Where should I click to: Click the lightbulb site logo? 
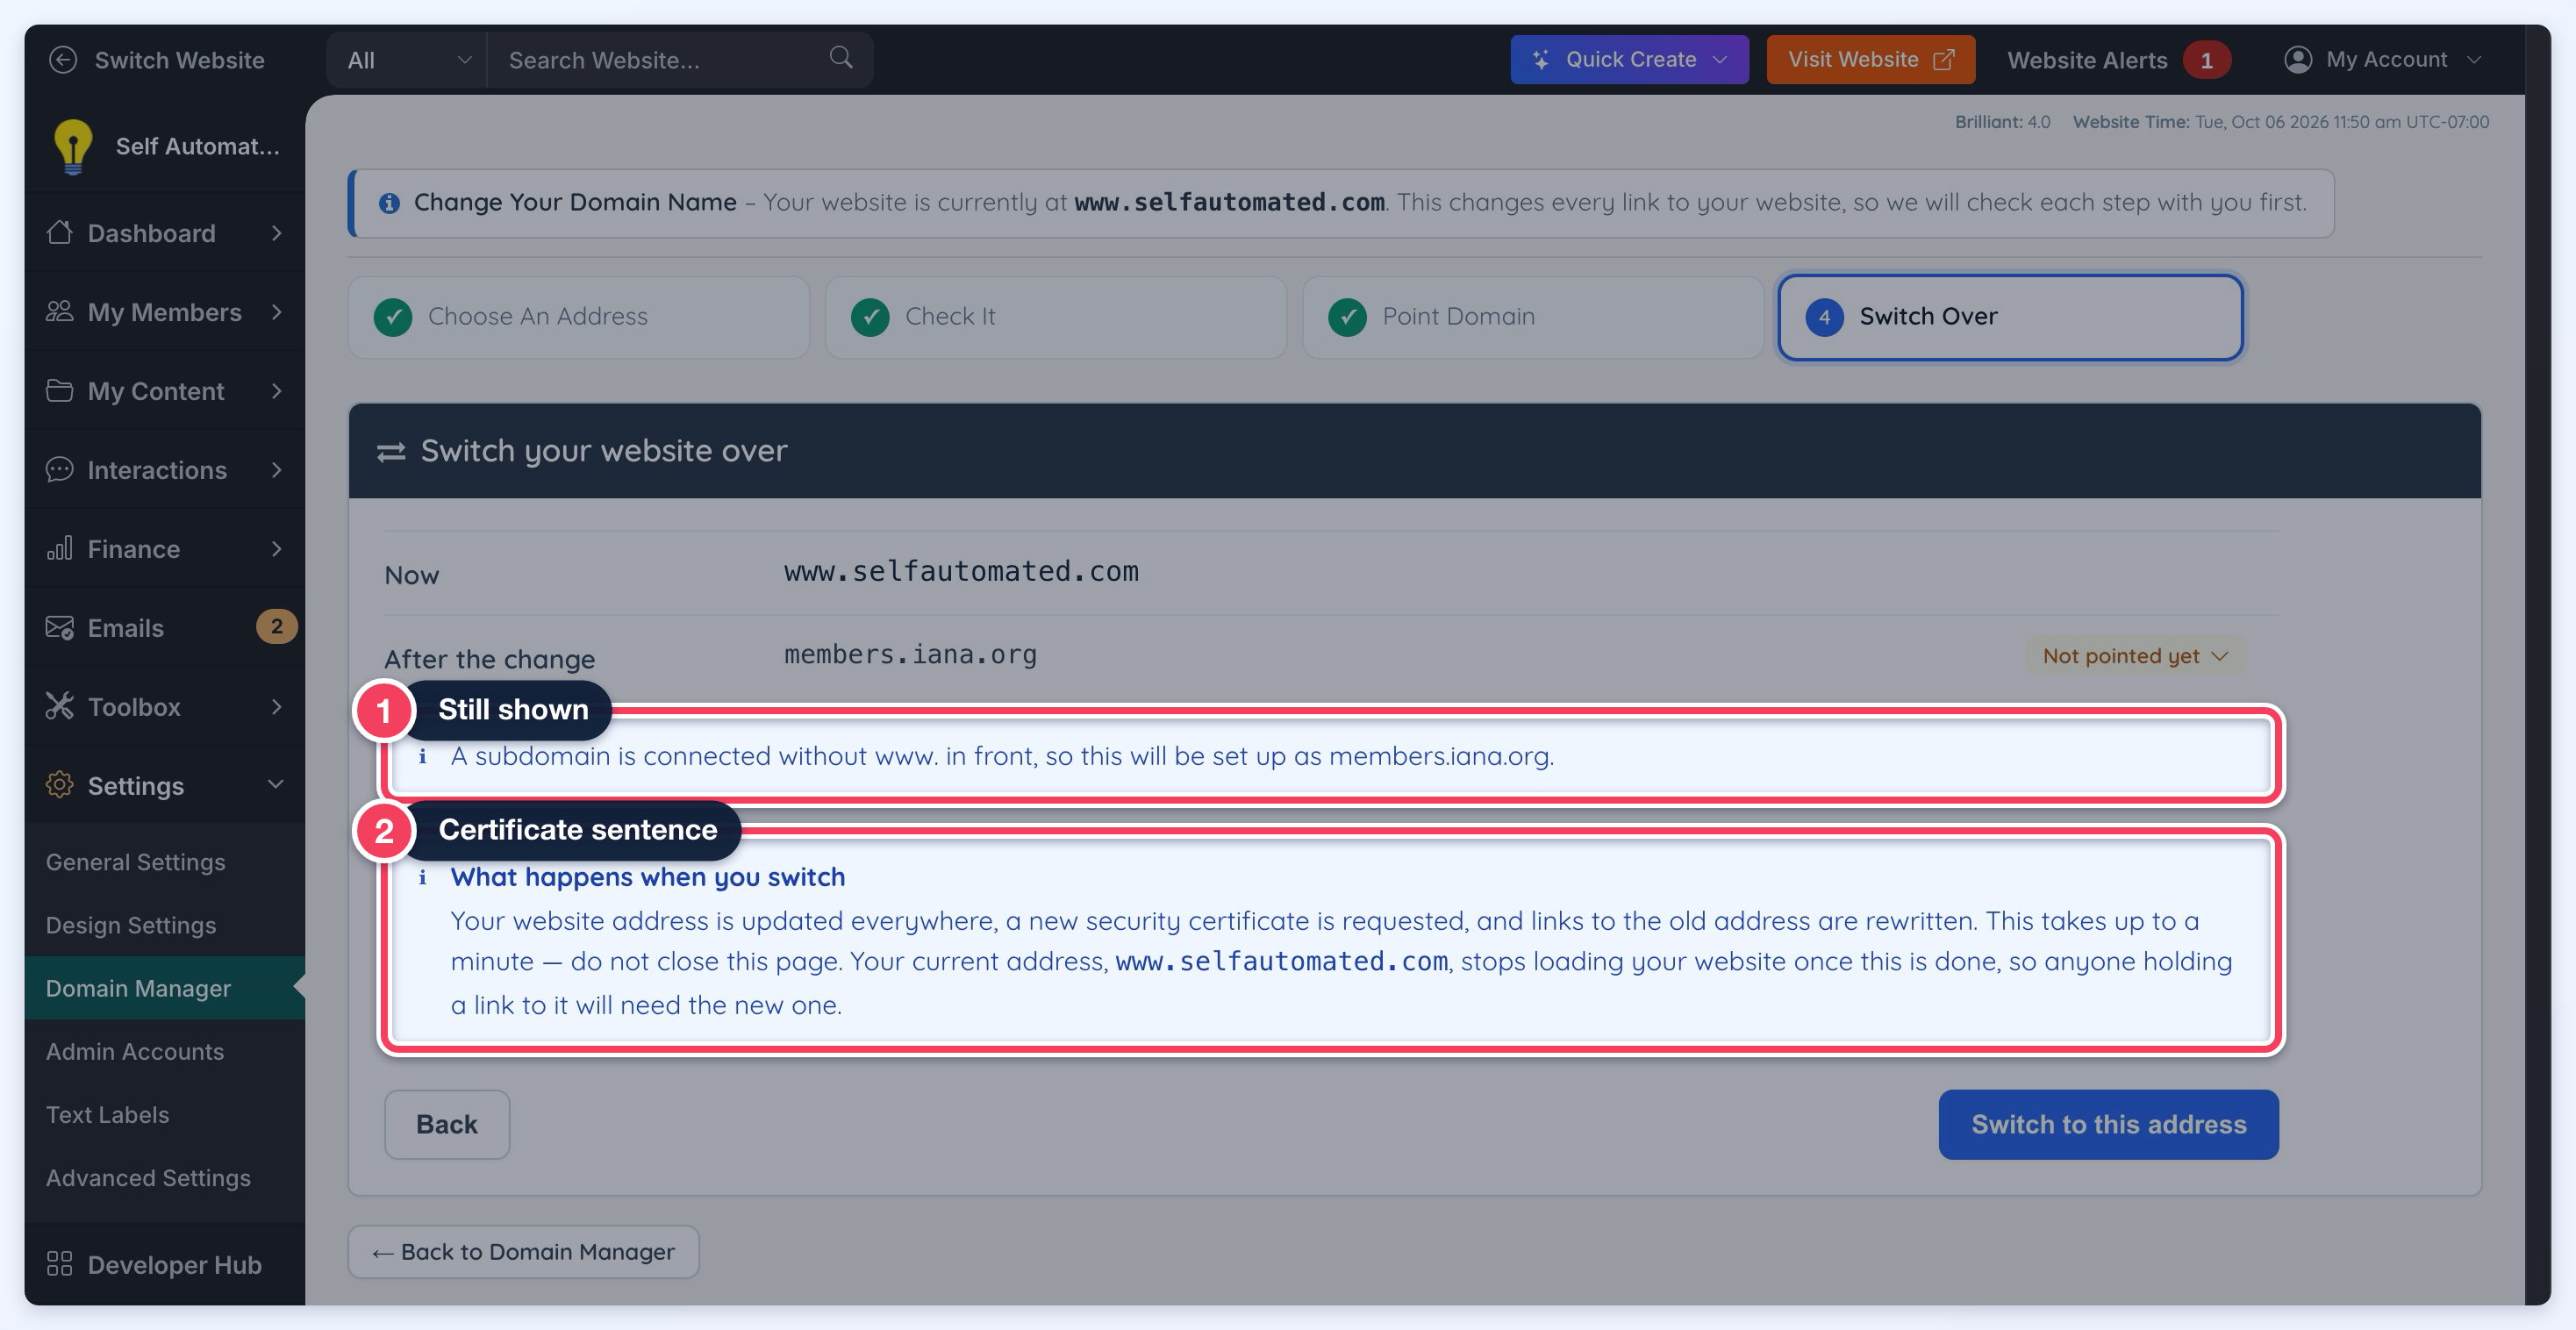(72, 146)
